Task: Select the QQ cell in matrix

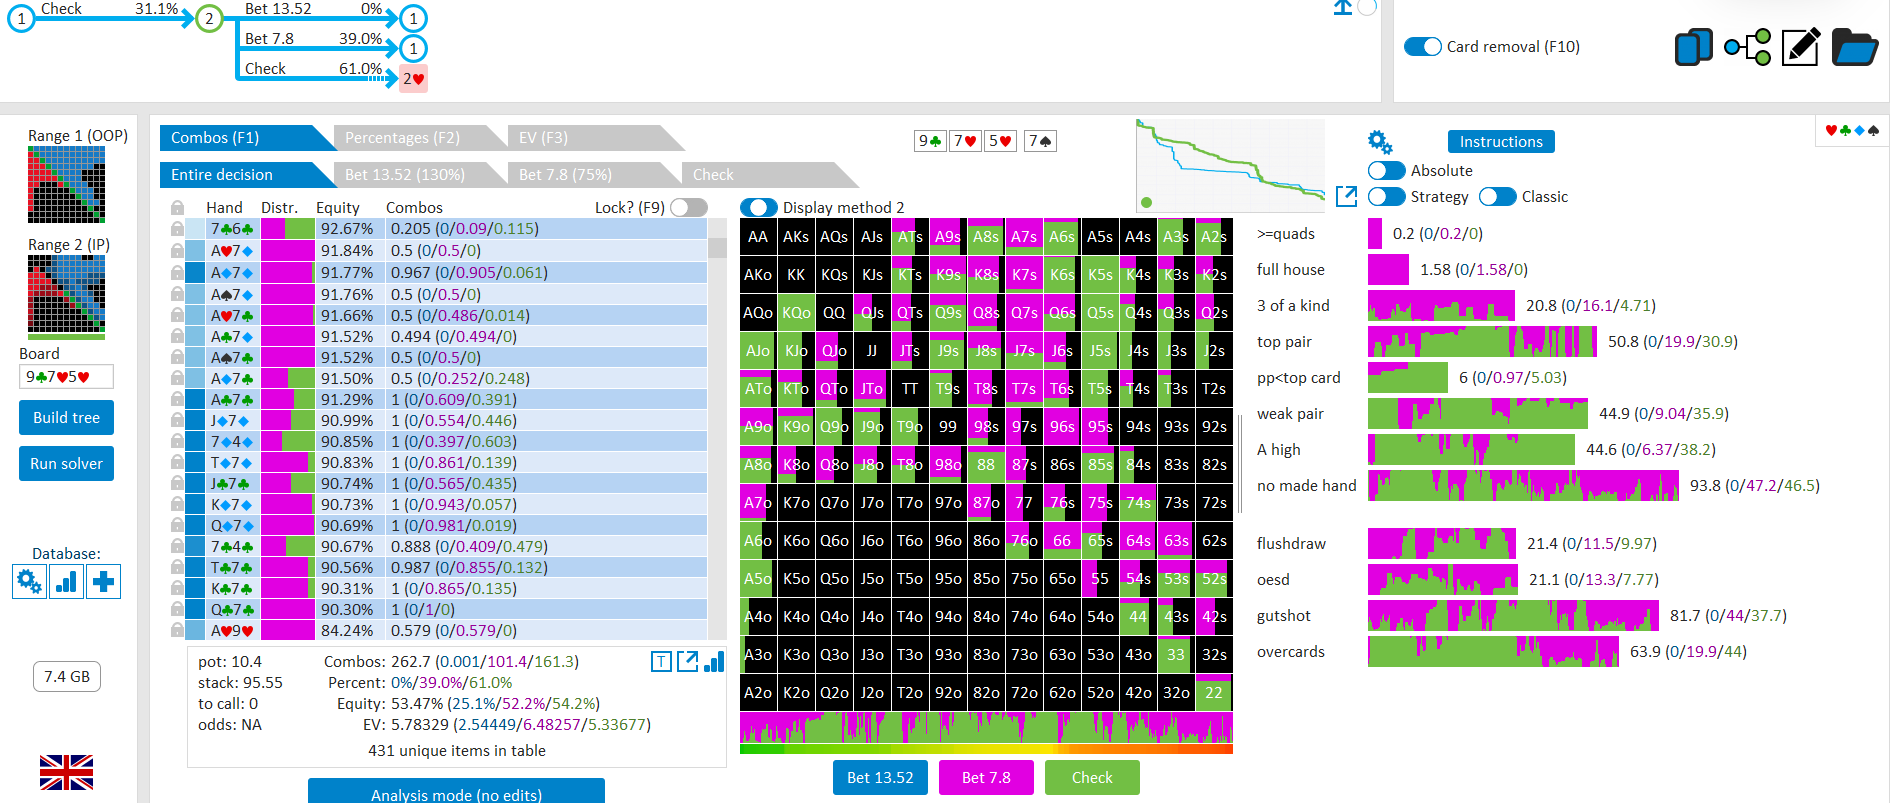Action: pos(834,312)
